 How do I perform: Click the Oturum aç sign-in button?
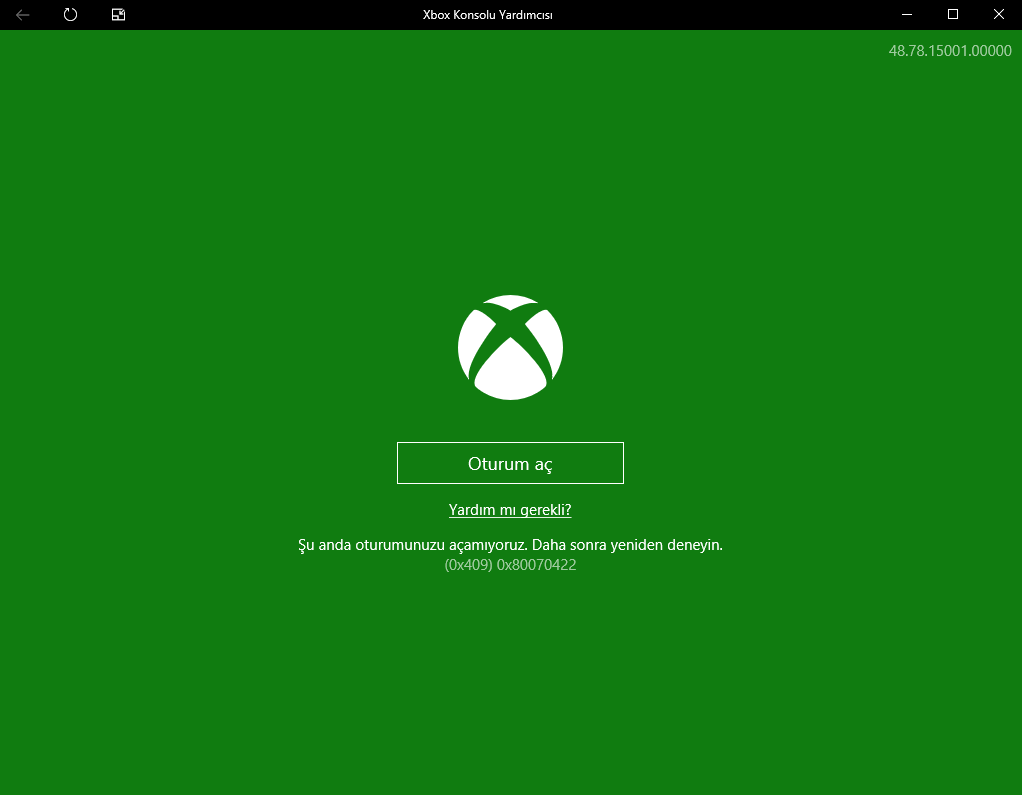point(510,463)
